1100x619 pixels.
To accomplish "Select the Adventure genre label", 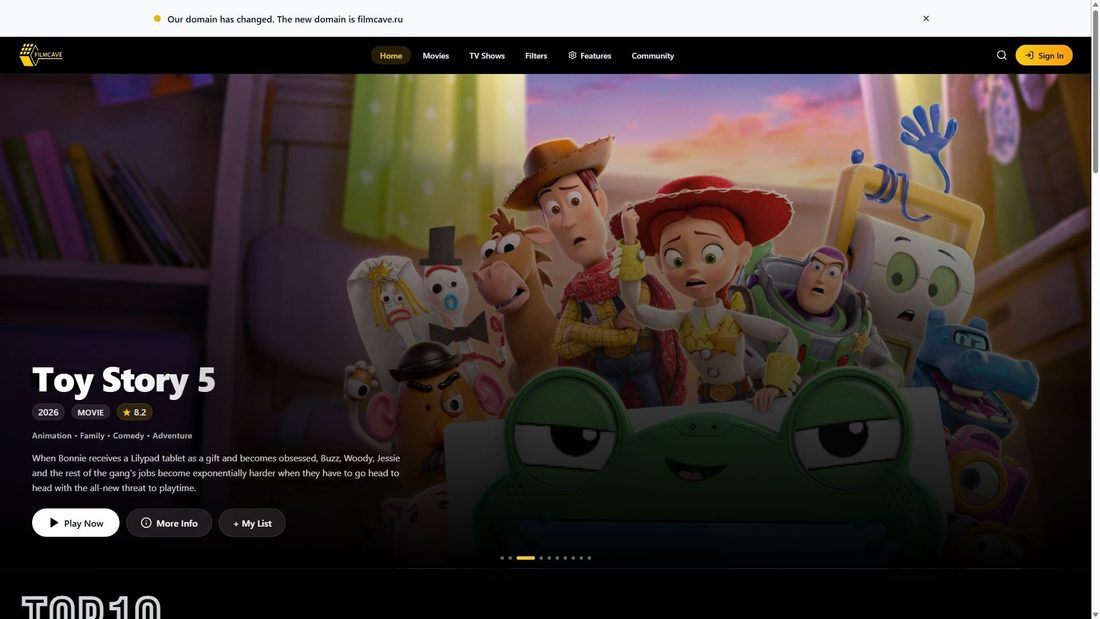I will (x=172, y=436).
